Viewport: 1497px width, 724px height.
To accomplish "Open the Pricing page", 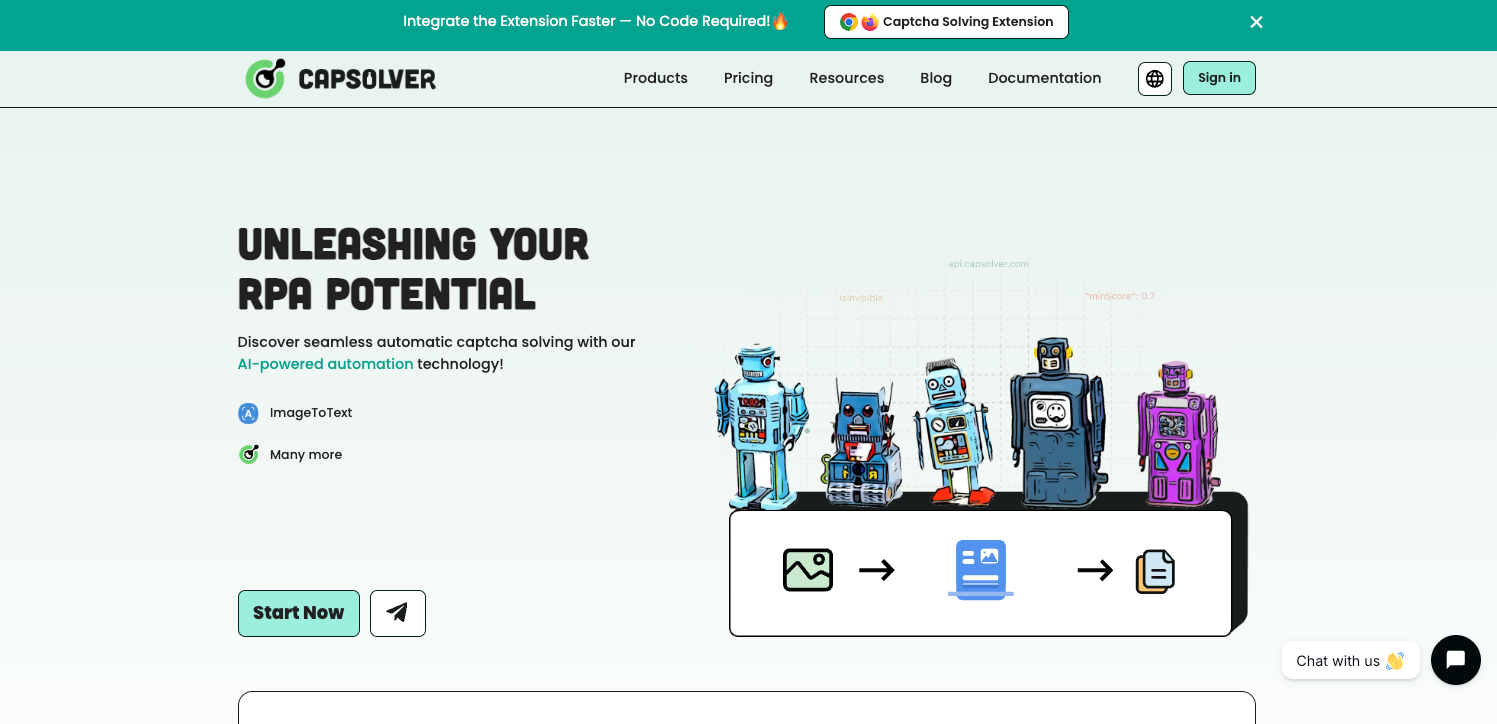I will pos(748,78).
